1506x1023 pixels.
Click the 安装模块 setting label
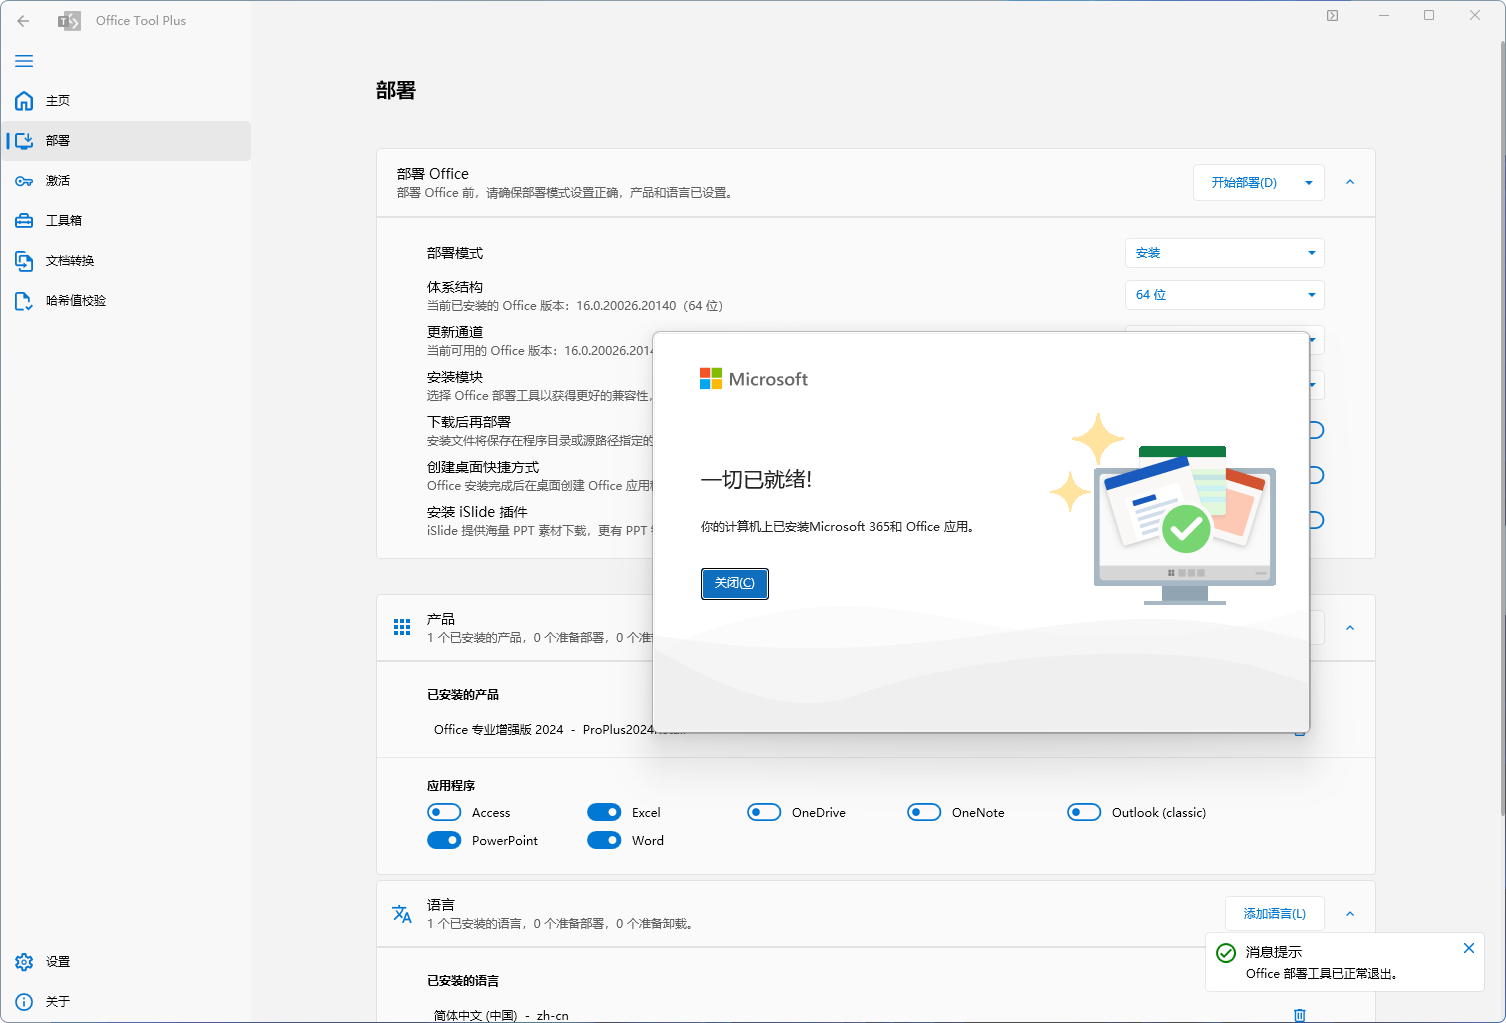455,377
